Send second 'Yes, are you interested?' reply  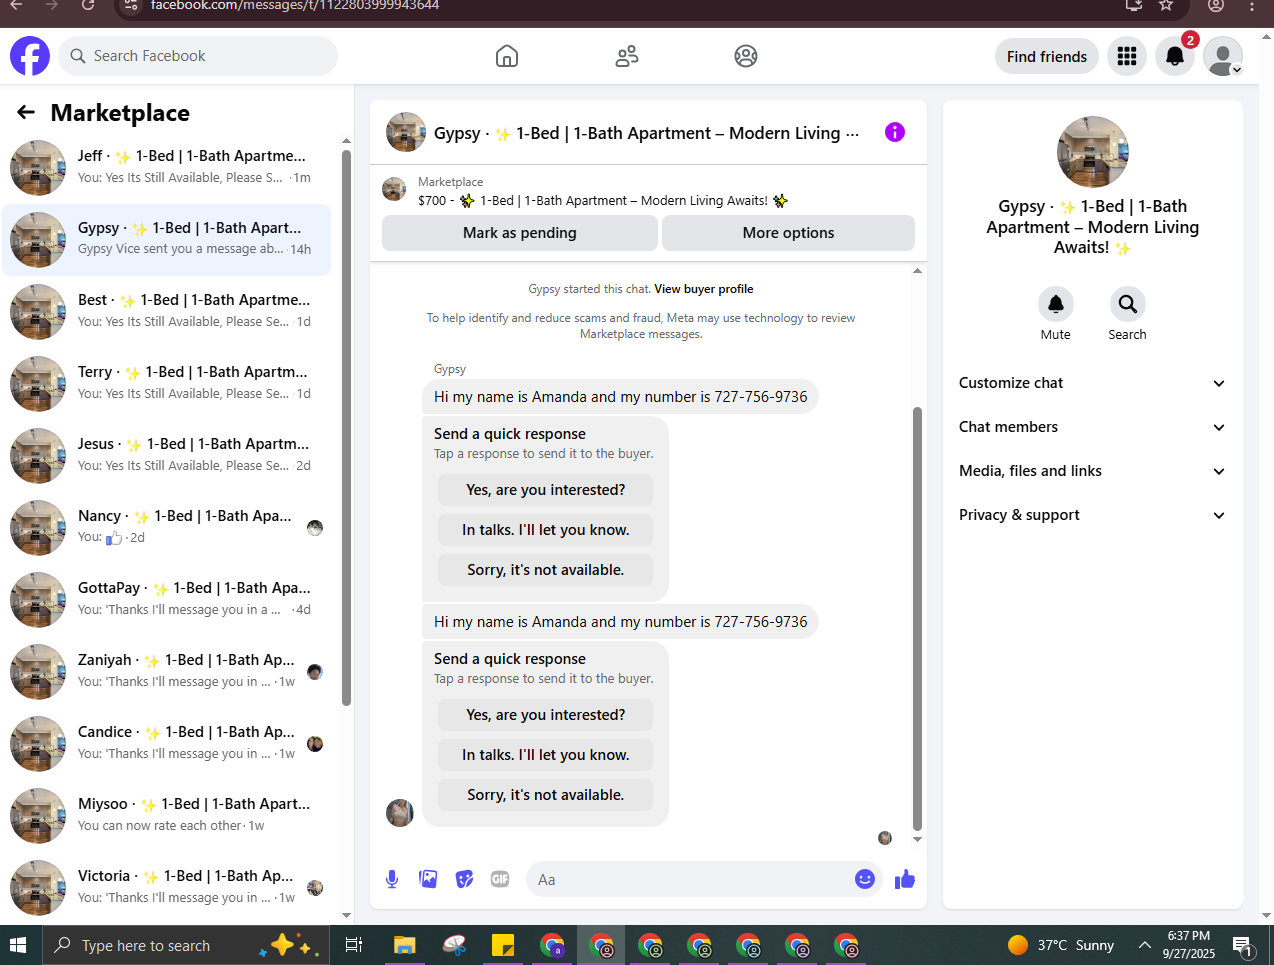coord(545,715)
